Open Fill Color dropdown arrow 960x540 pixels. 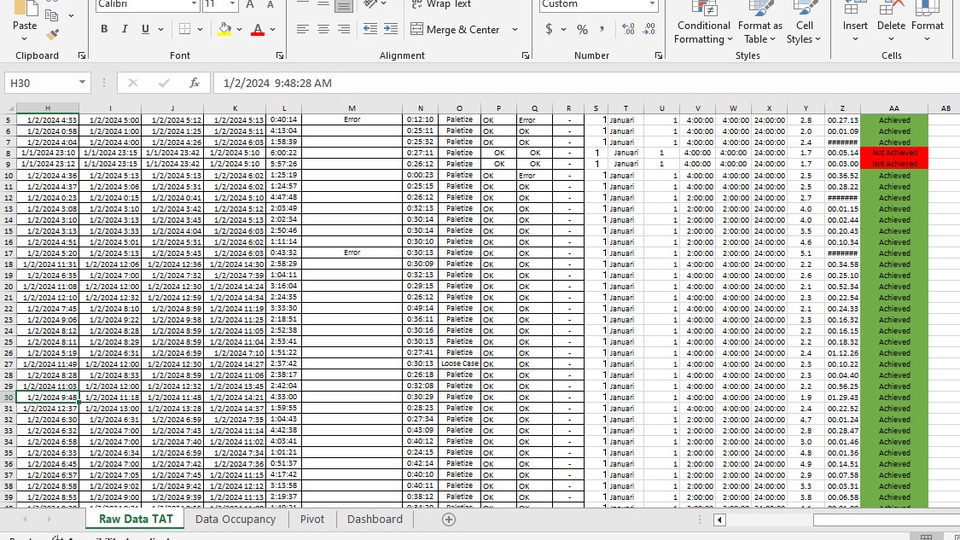[x=239, y=29]
